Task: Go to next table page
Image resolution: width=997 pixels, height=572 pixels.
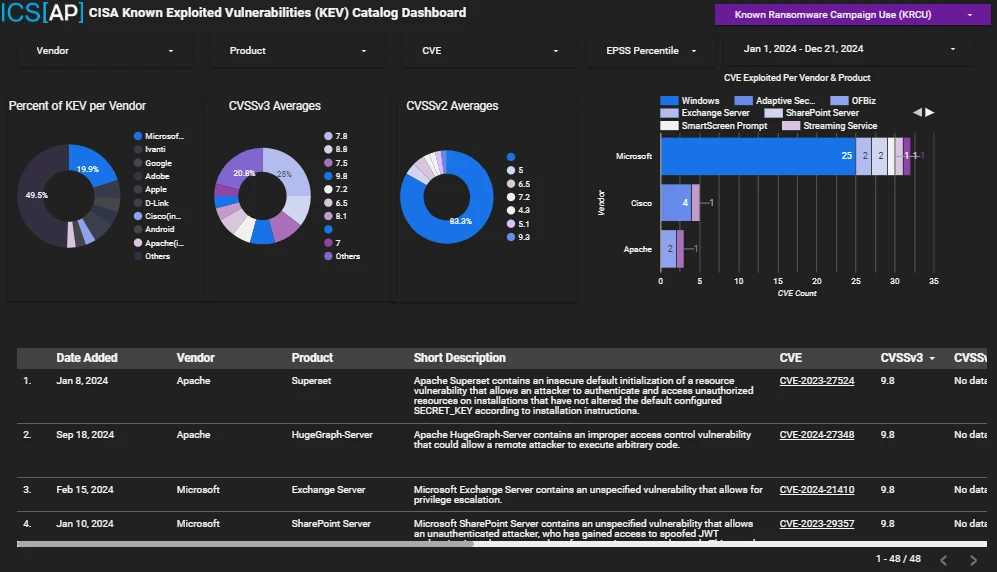Action: 973,559
